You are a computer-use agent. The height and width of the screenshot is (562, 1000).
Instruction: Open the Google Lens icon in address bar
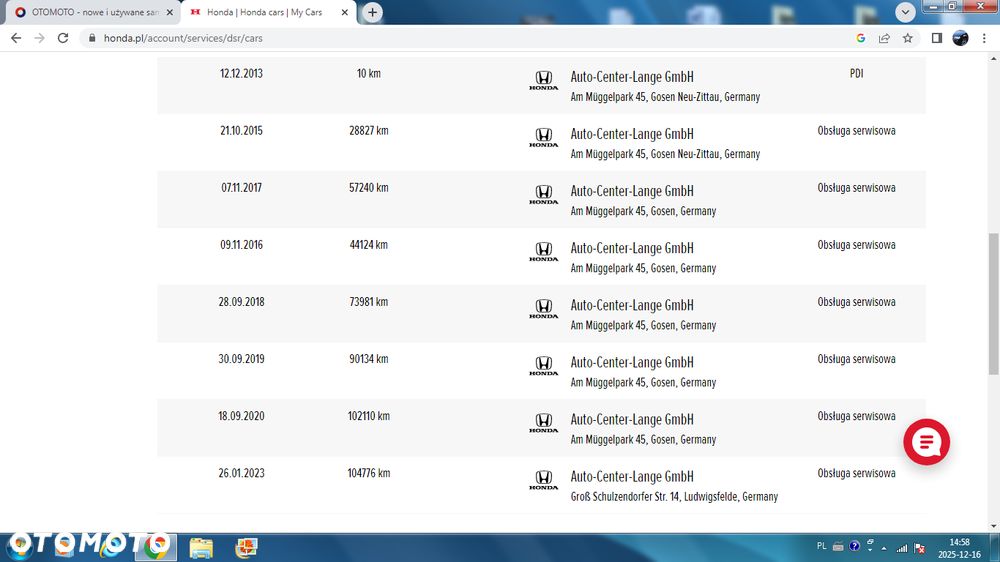[x=860, y=38]
